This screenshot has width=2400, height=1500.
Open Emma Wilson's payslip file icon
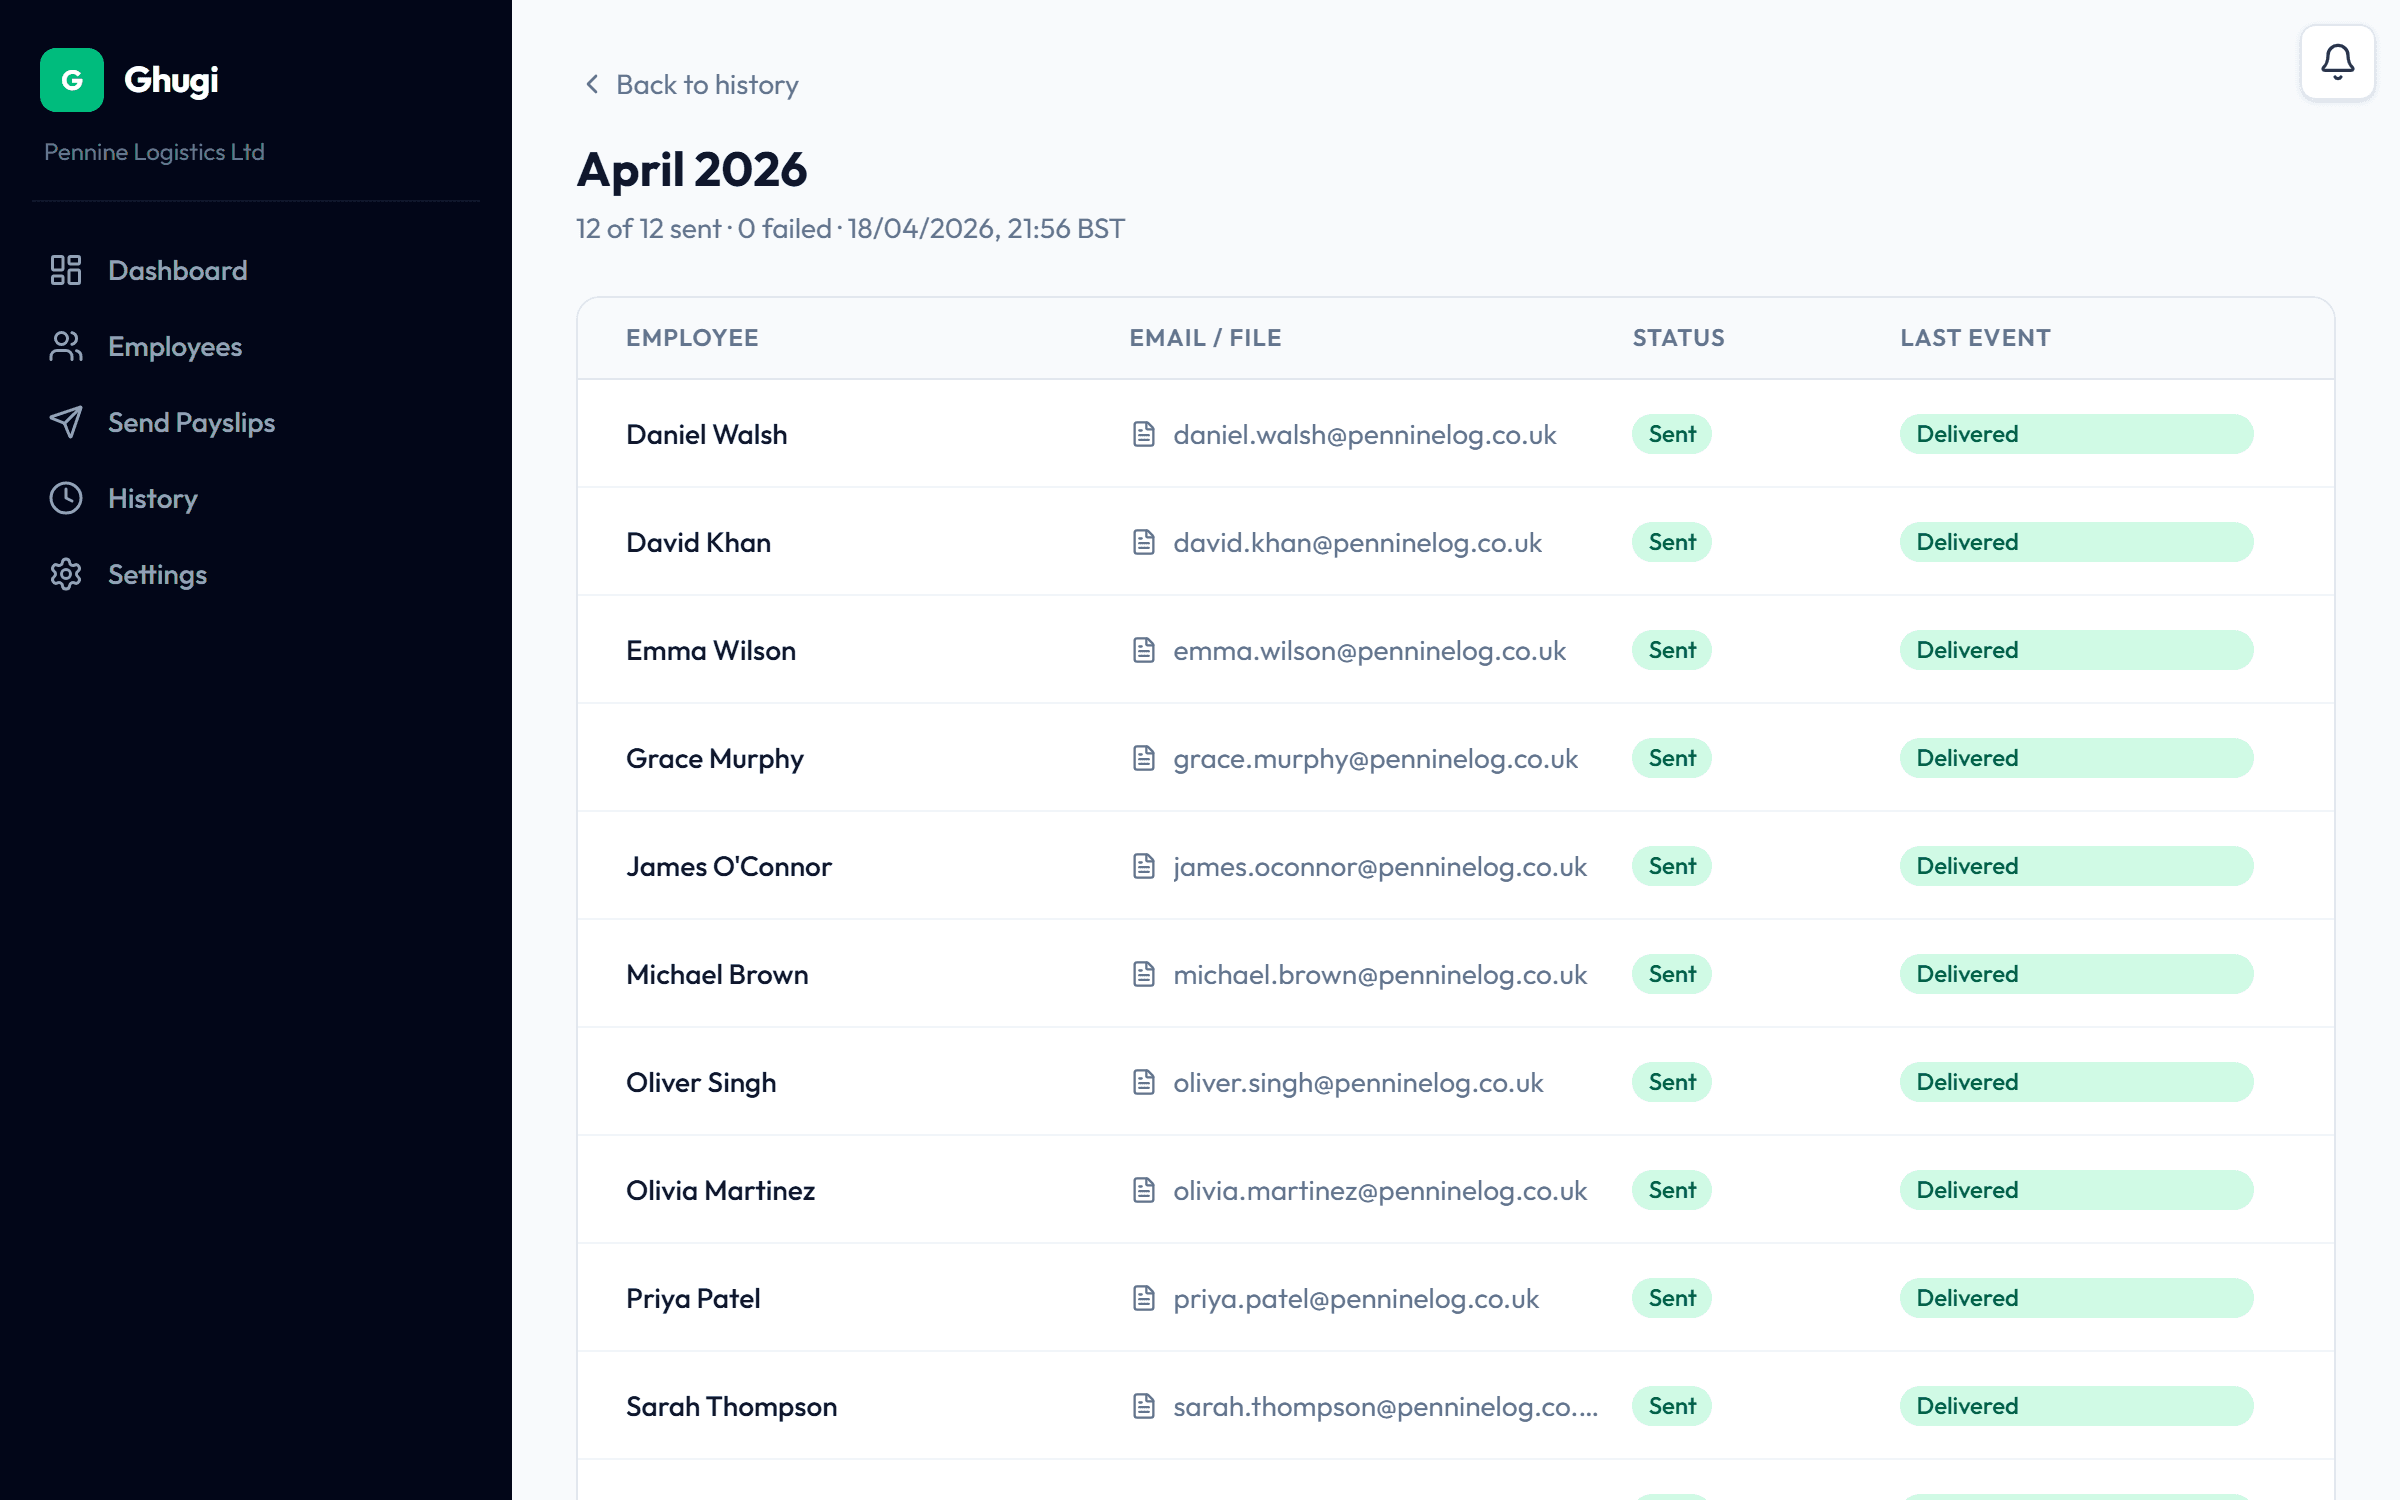click(x=1143, y=650)
